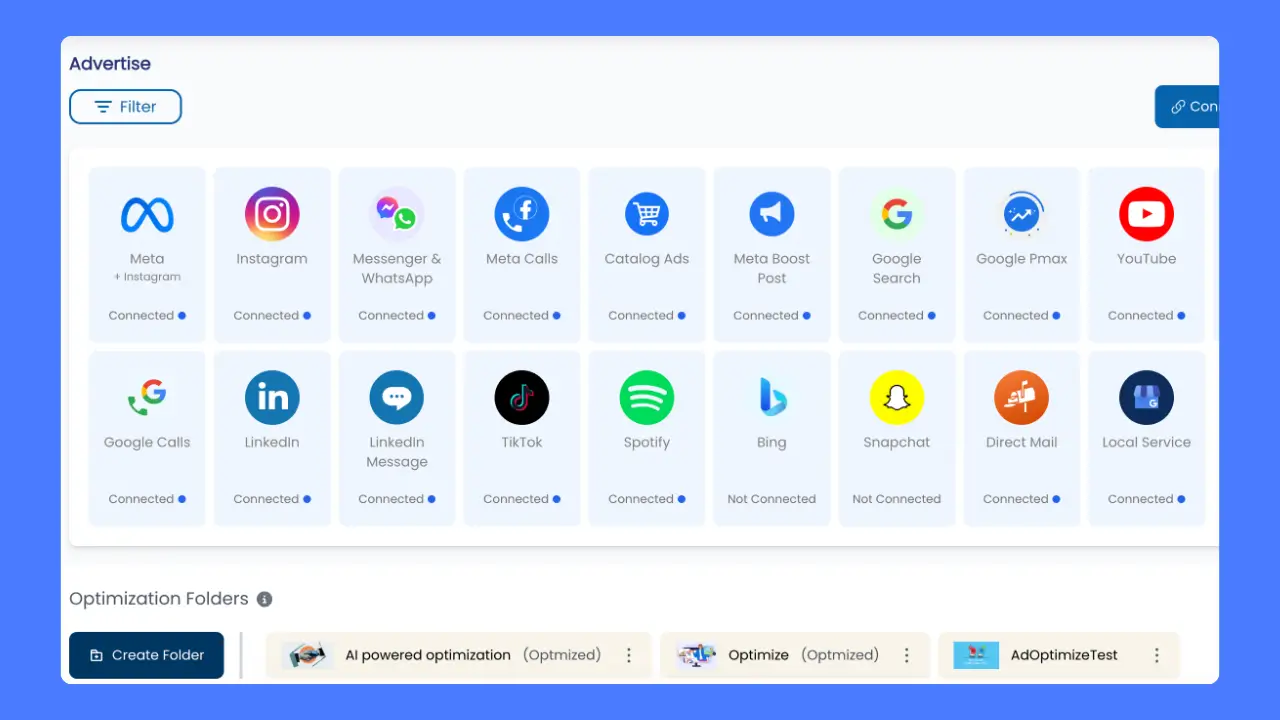1280x720 pixels.
Task: Select the Meta Boost Post megaphone icon
Action: (772, 214)
